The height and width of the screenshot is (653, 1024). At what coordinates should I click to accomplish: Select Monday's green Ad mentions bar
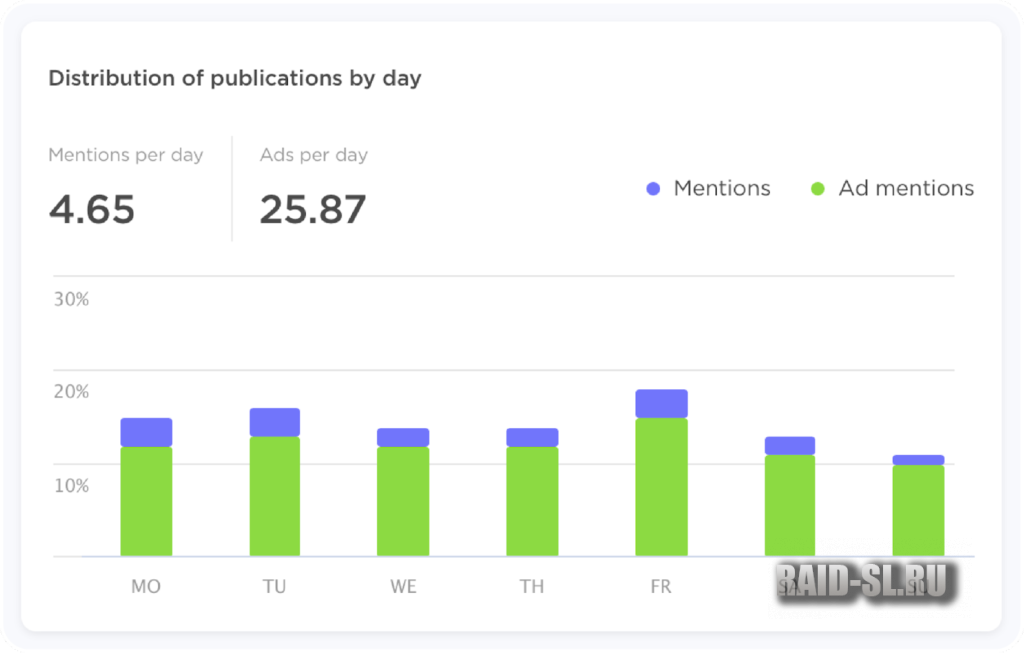click(x=146, y=501)
